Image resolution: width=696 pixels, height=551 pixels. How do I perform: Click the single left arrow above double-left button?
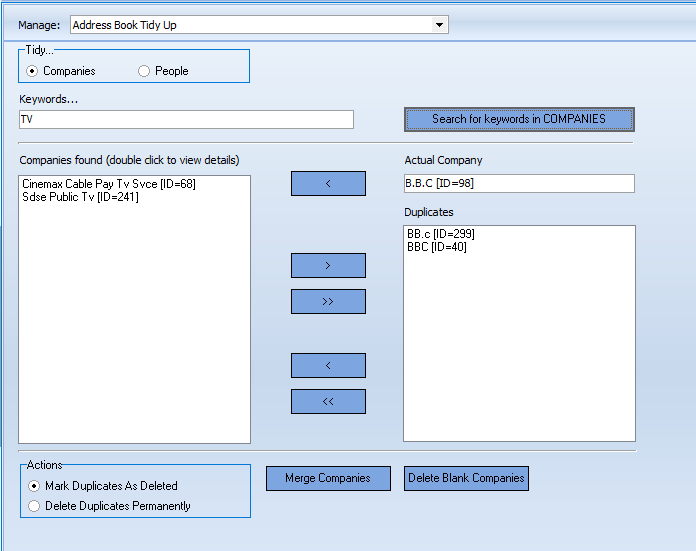(x=328, y=365)
